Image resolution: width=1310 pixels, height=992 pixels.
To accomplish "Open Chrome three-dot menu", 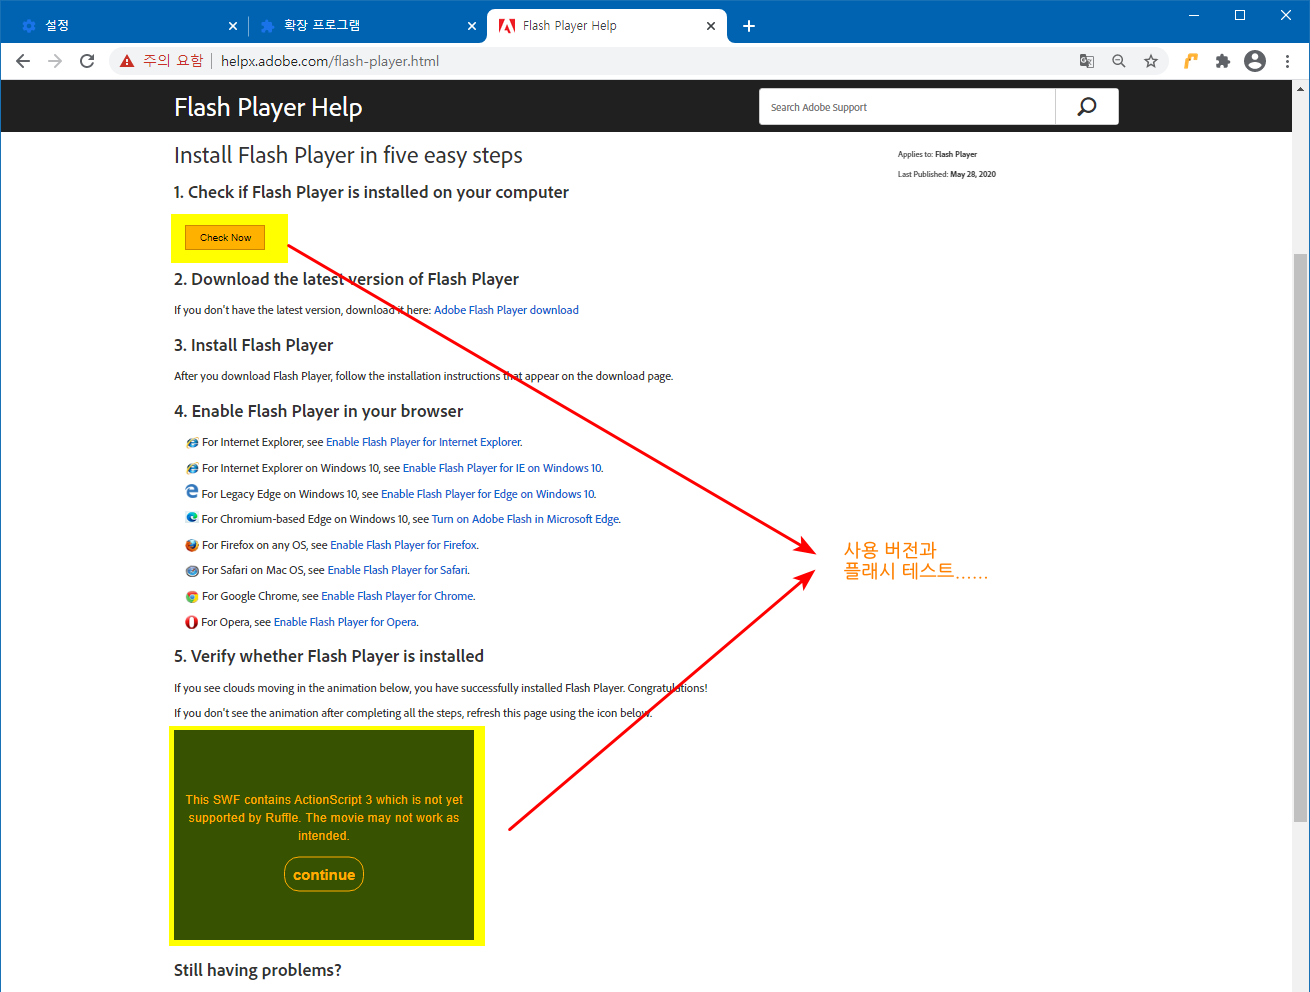I will point(1288,61).
